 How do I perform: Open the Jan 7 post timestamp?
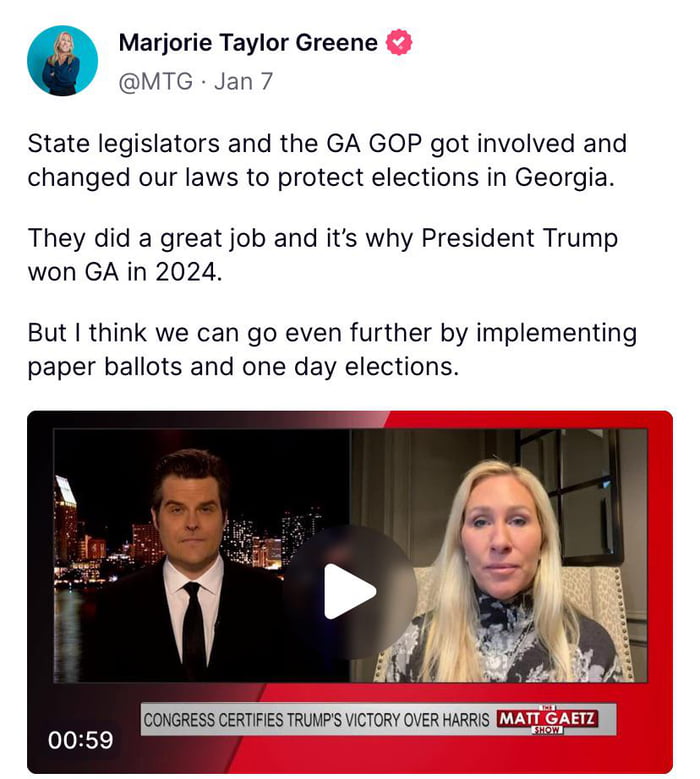(243, 81)
